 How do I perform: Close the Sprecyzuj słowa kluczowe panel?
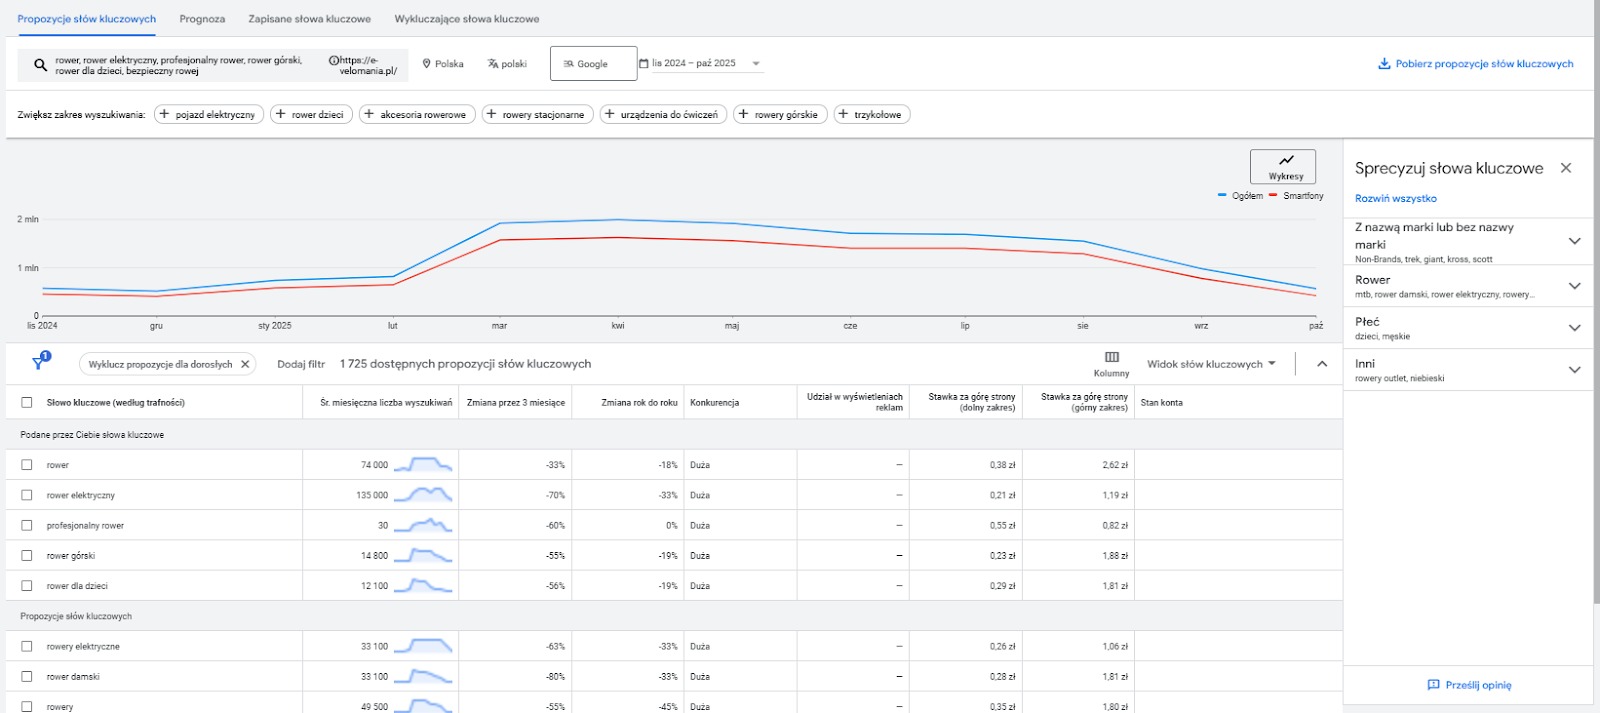coord(1566,168)
